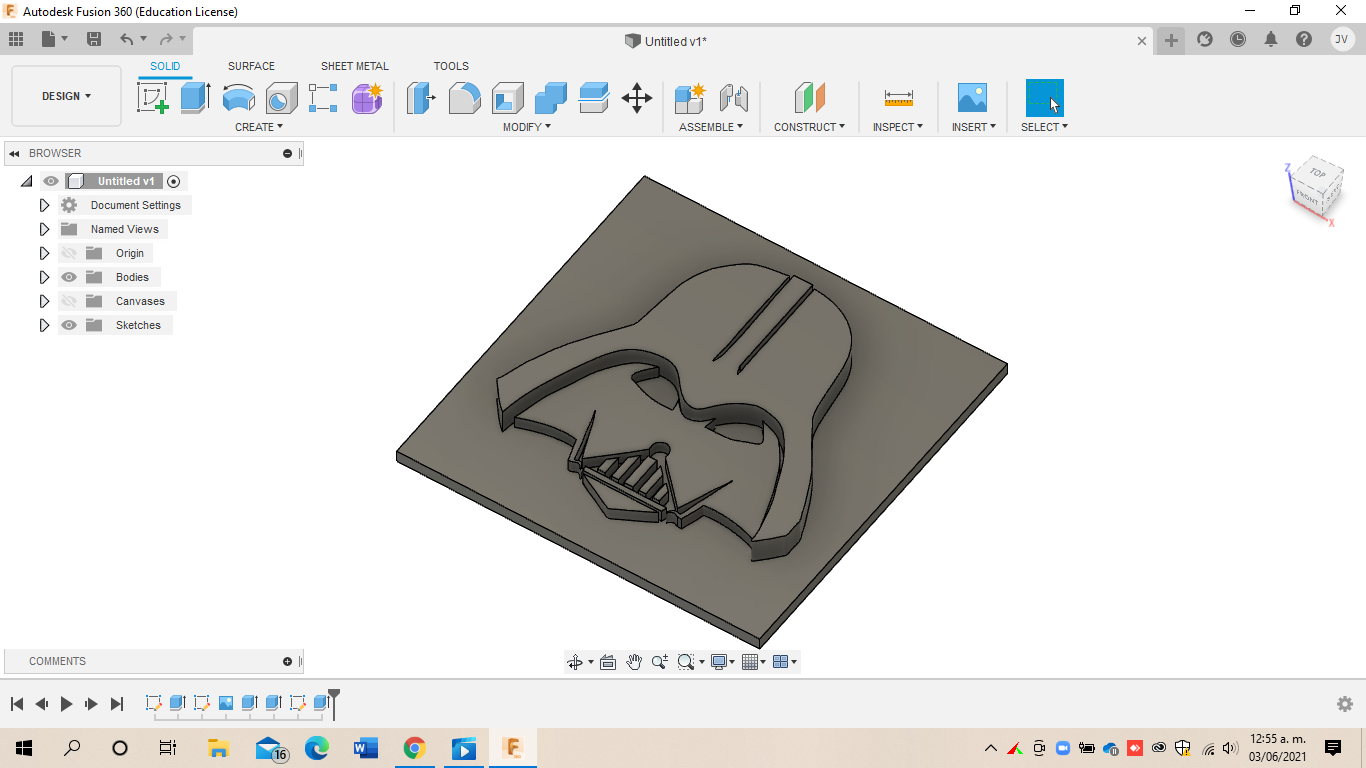The image size is (1366, 768).
Task: Show the Origin folder
Action: [x=69, y=253]
